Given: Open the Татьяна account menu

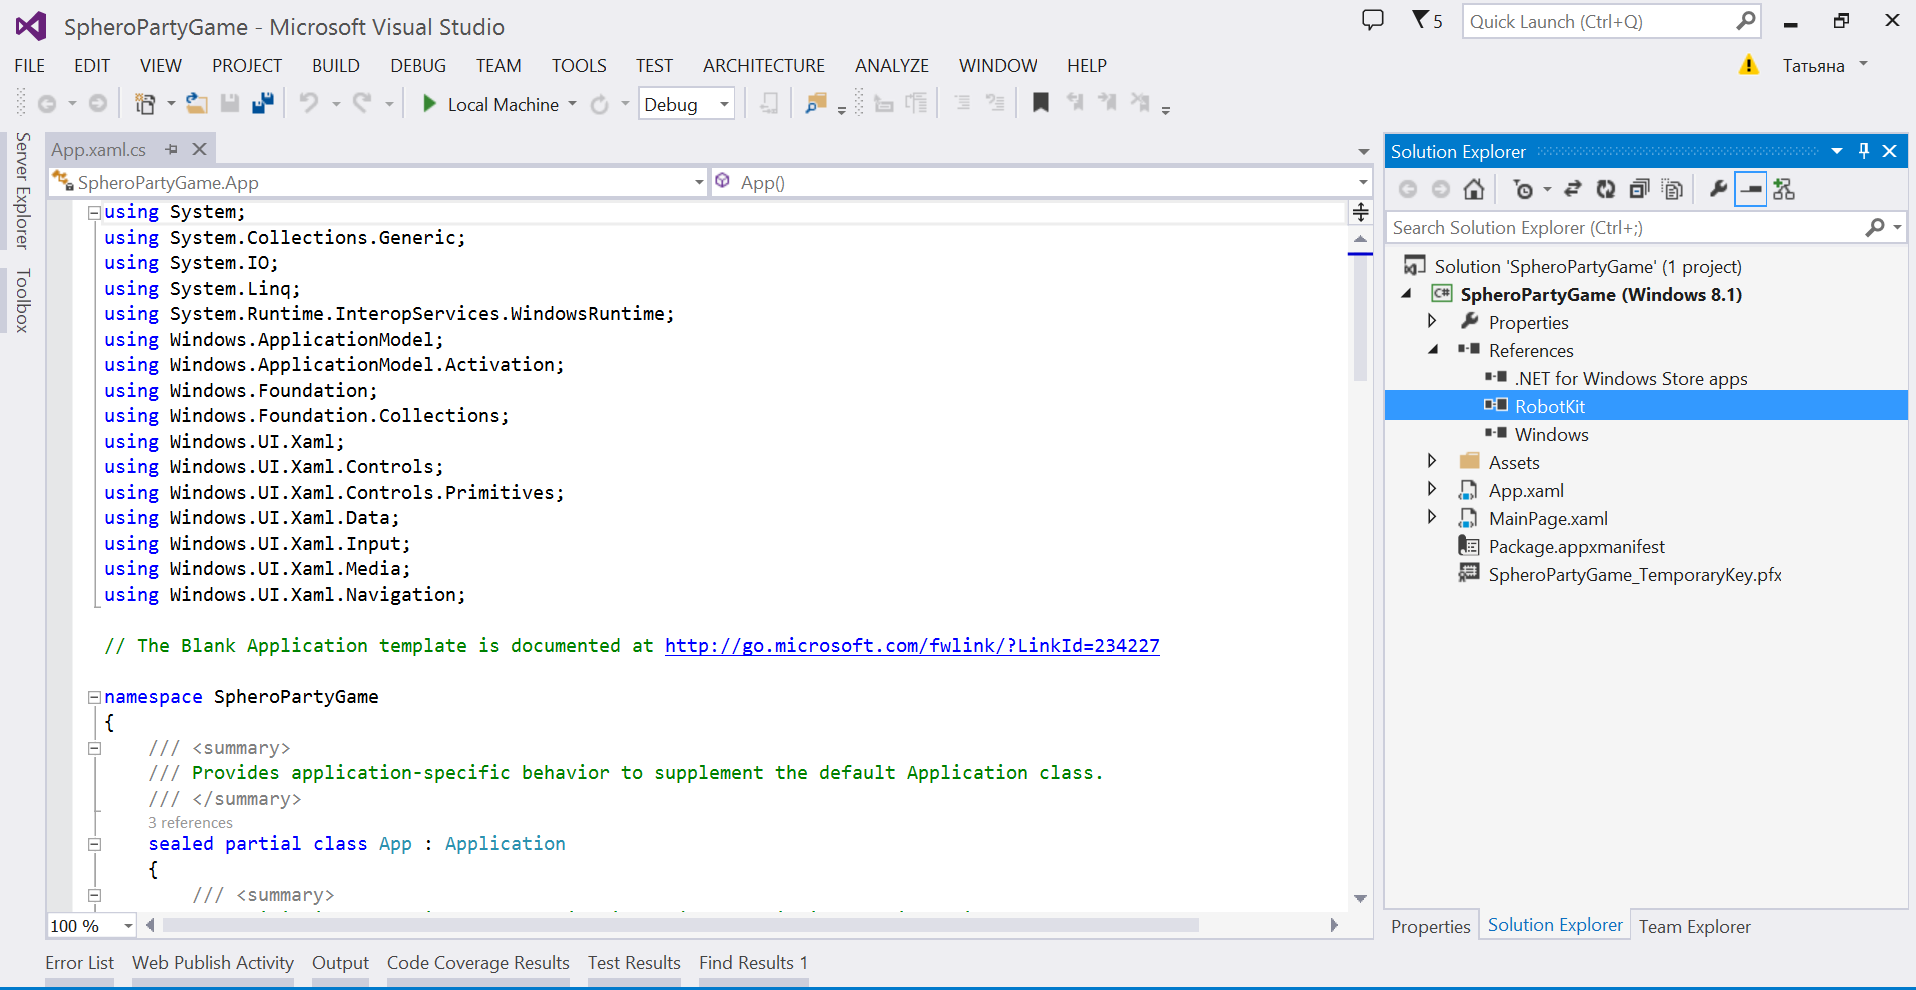Looking at the screenshot, I should 1825,66.
